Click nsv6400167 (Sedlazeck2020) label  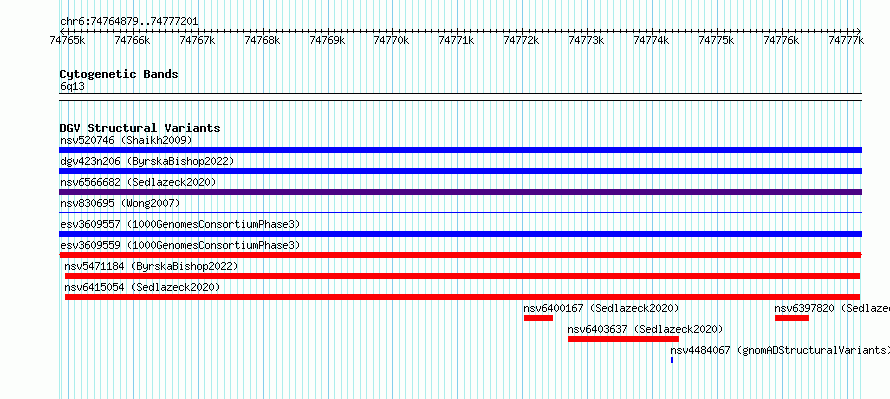click(601, 308)
